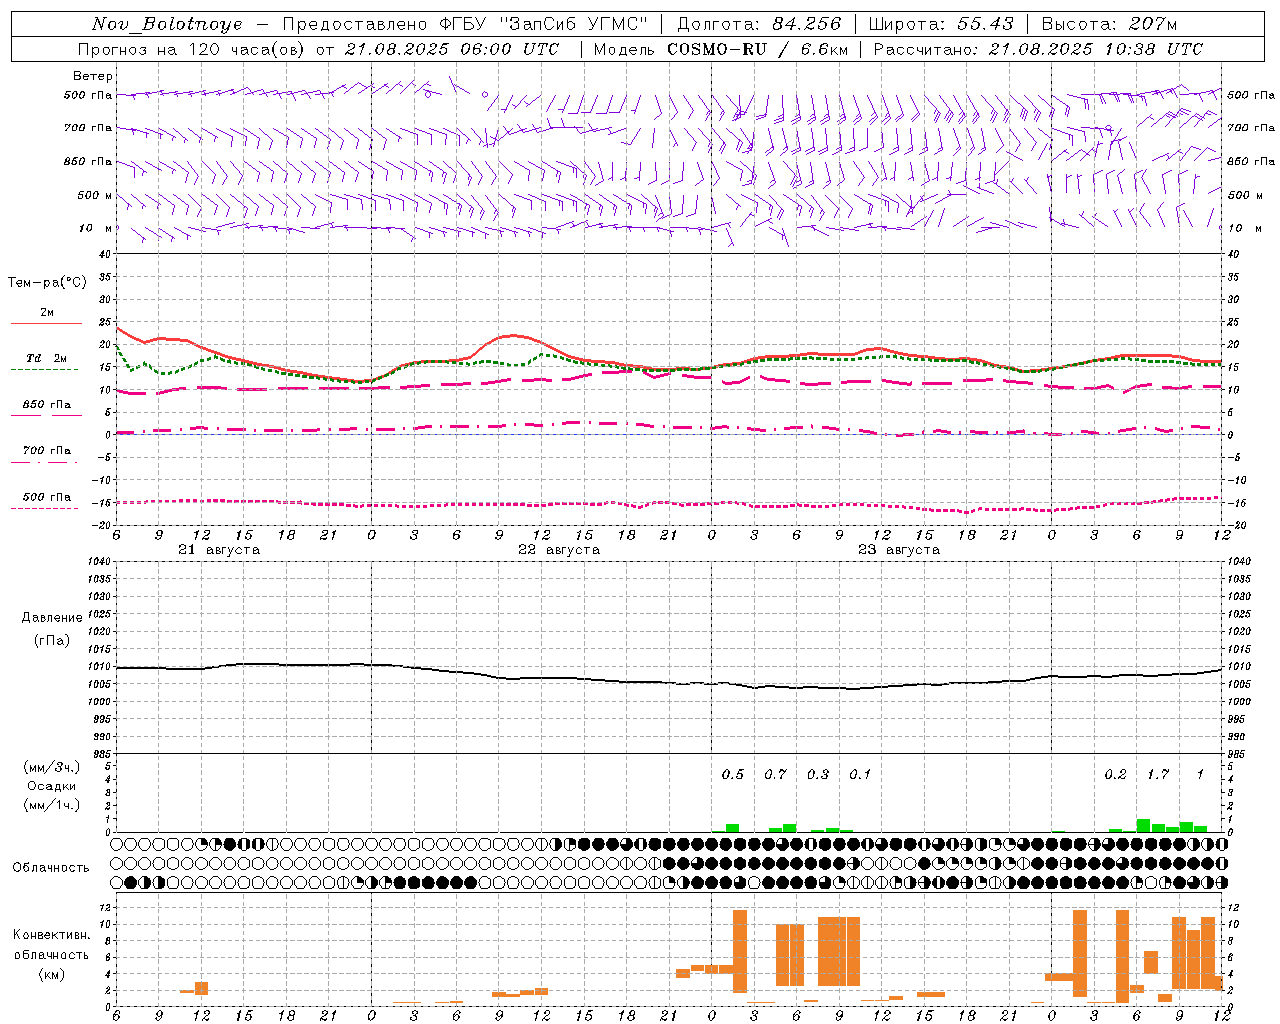
Task: Click the precipitation amount 0.5
Action: [733, 774]
